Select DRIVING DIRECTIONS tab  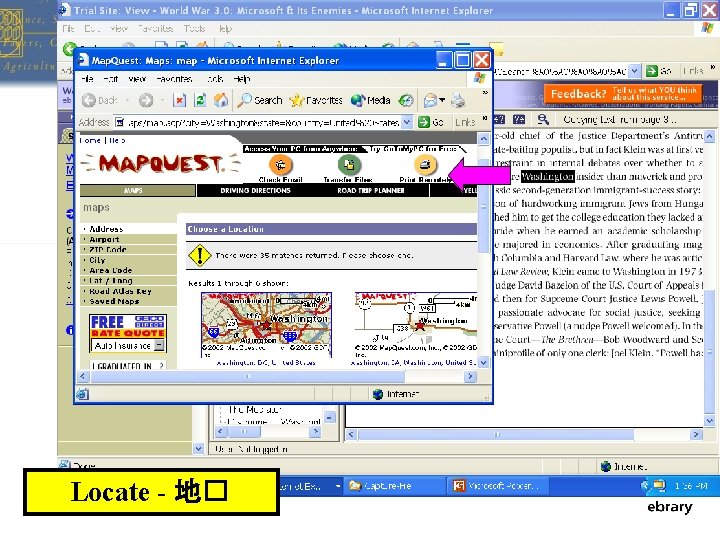[255, 190]
